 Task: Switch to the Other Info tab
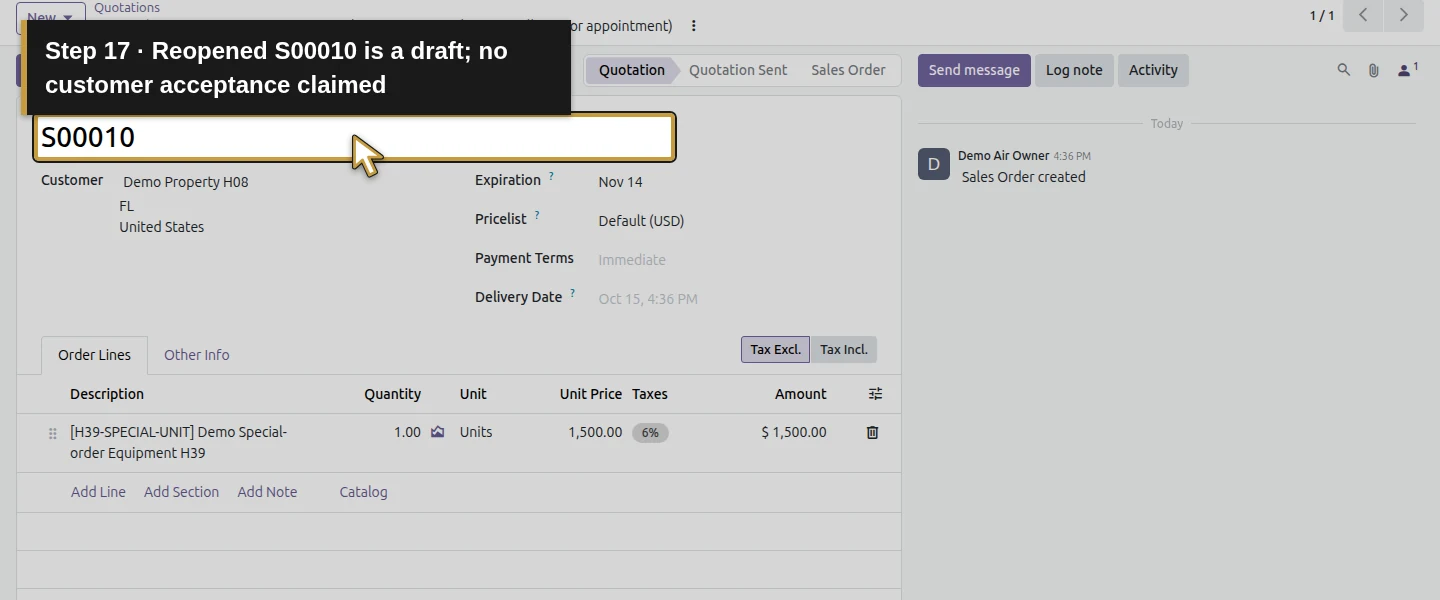196,355
